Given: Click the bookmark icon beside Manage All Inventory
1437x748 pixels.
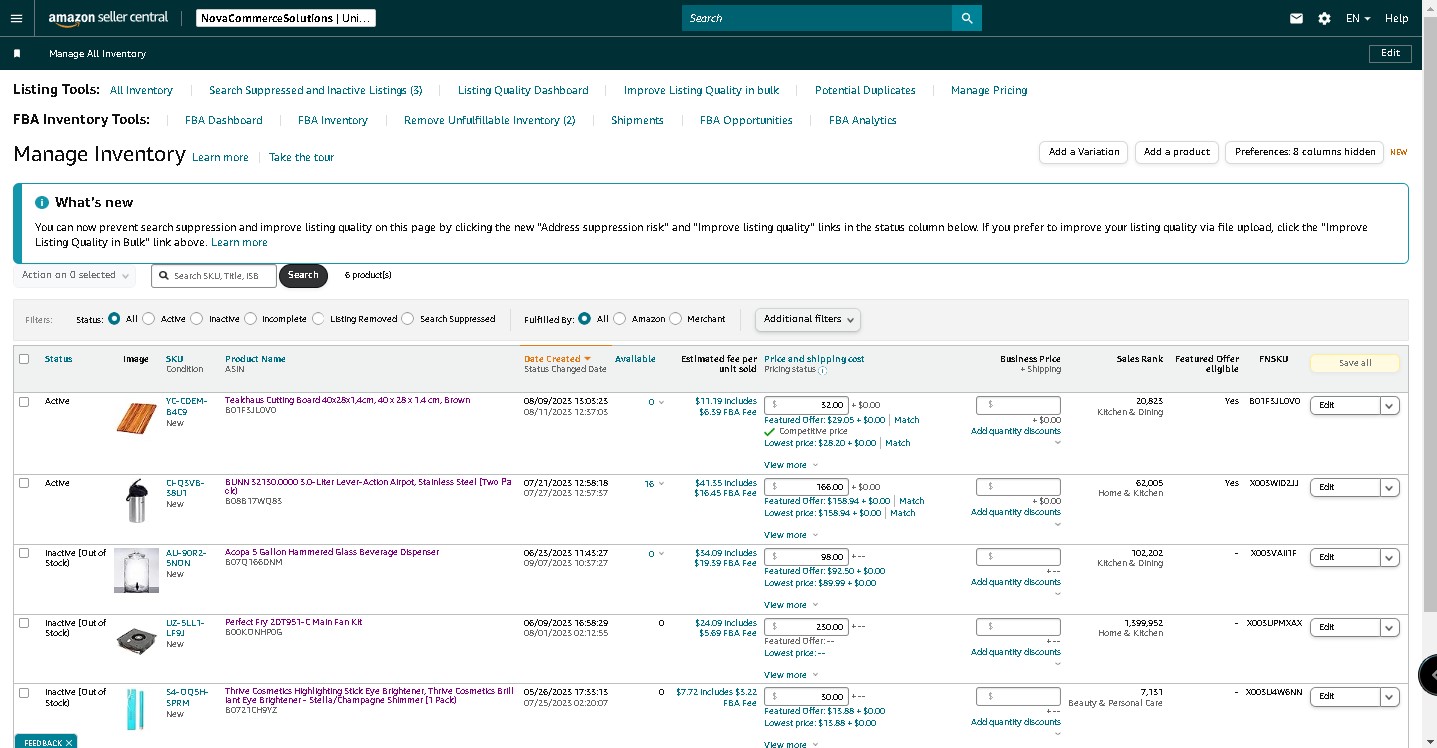Looking at the screenshot, I should (17, 54).
